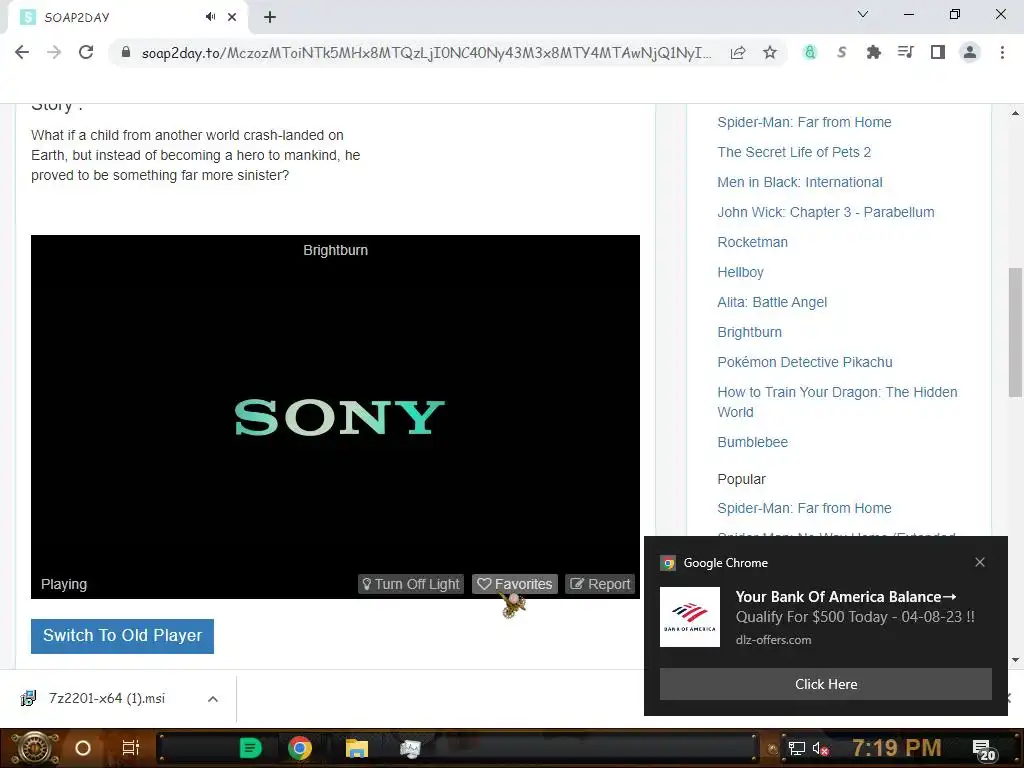Click the gray S extension icon
1024x768 pixels.
point(842,52)
